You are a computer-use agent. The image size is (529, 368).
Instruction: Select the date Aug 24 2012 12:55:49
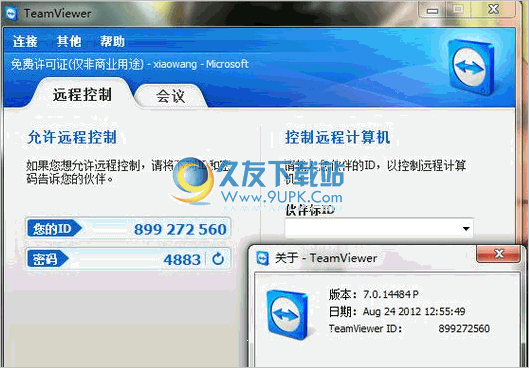tap(414, 311)
